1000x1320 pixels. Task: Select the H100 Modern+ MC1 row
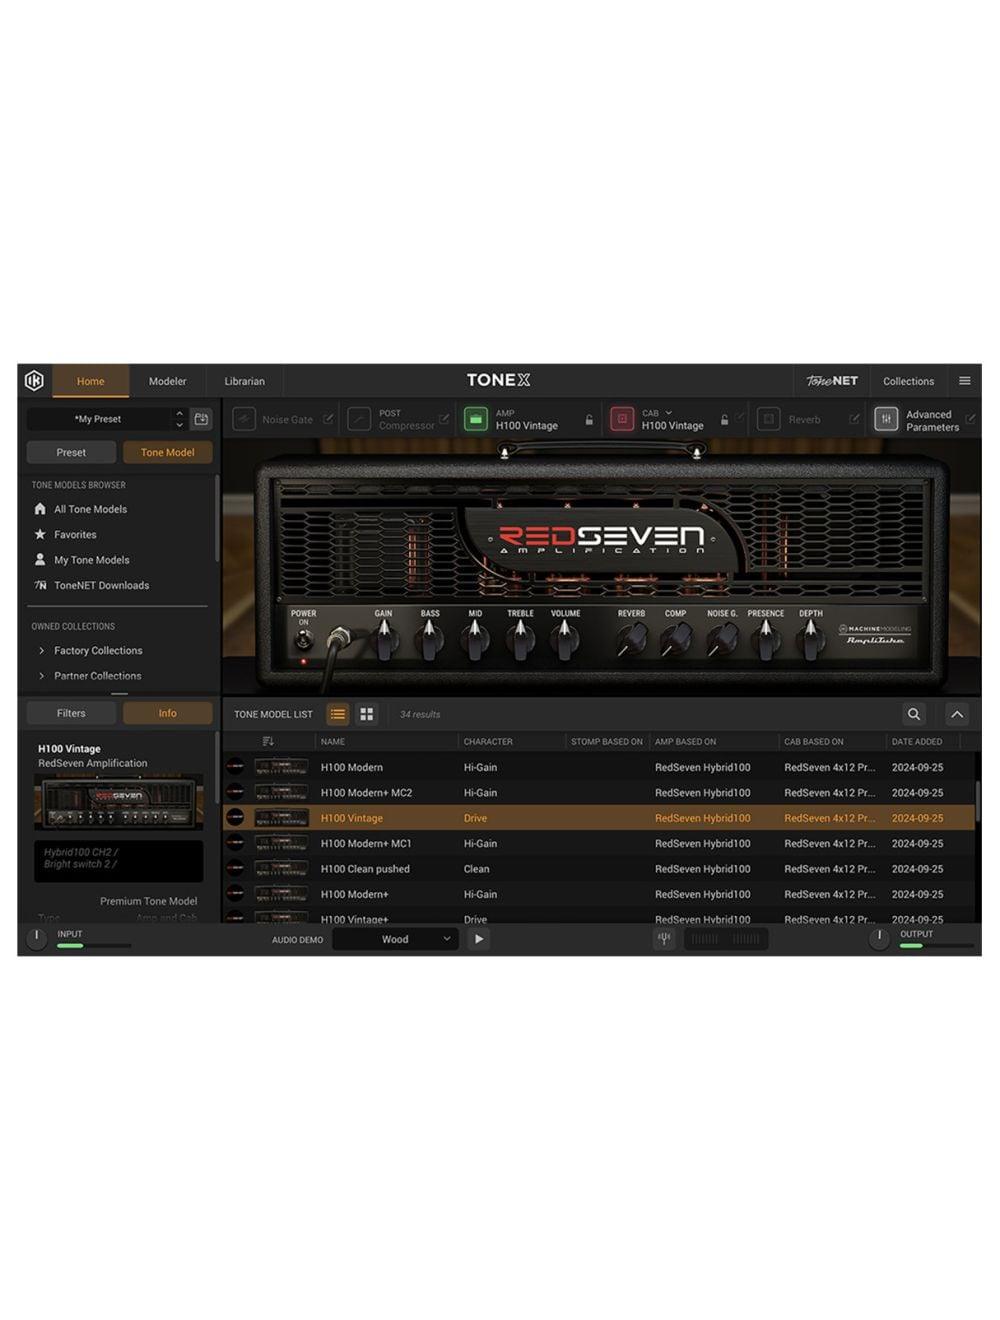(x=598, y=843)
